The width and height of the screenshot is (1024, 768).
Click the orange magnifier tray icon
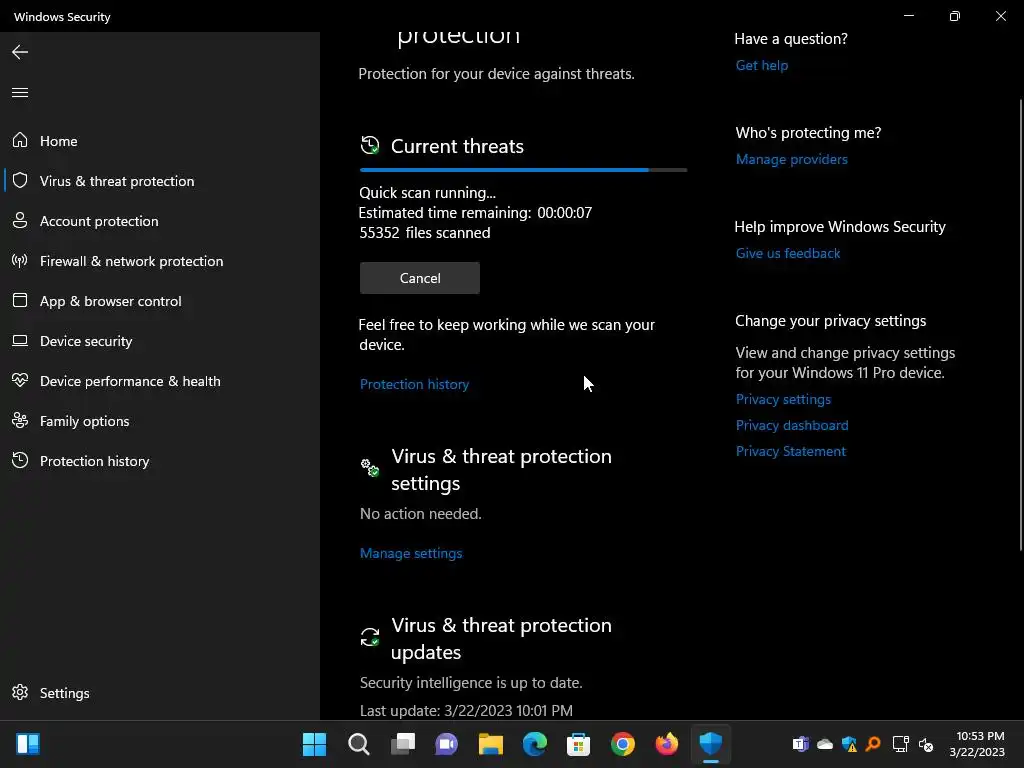pyautogui.click(x=873, y=744)
